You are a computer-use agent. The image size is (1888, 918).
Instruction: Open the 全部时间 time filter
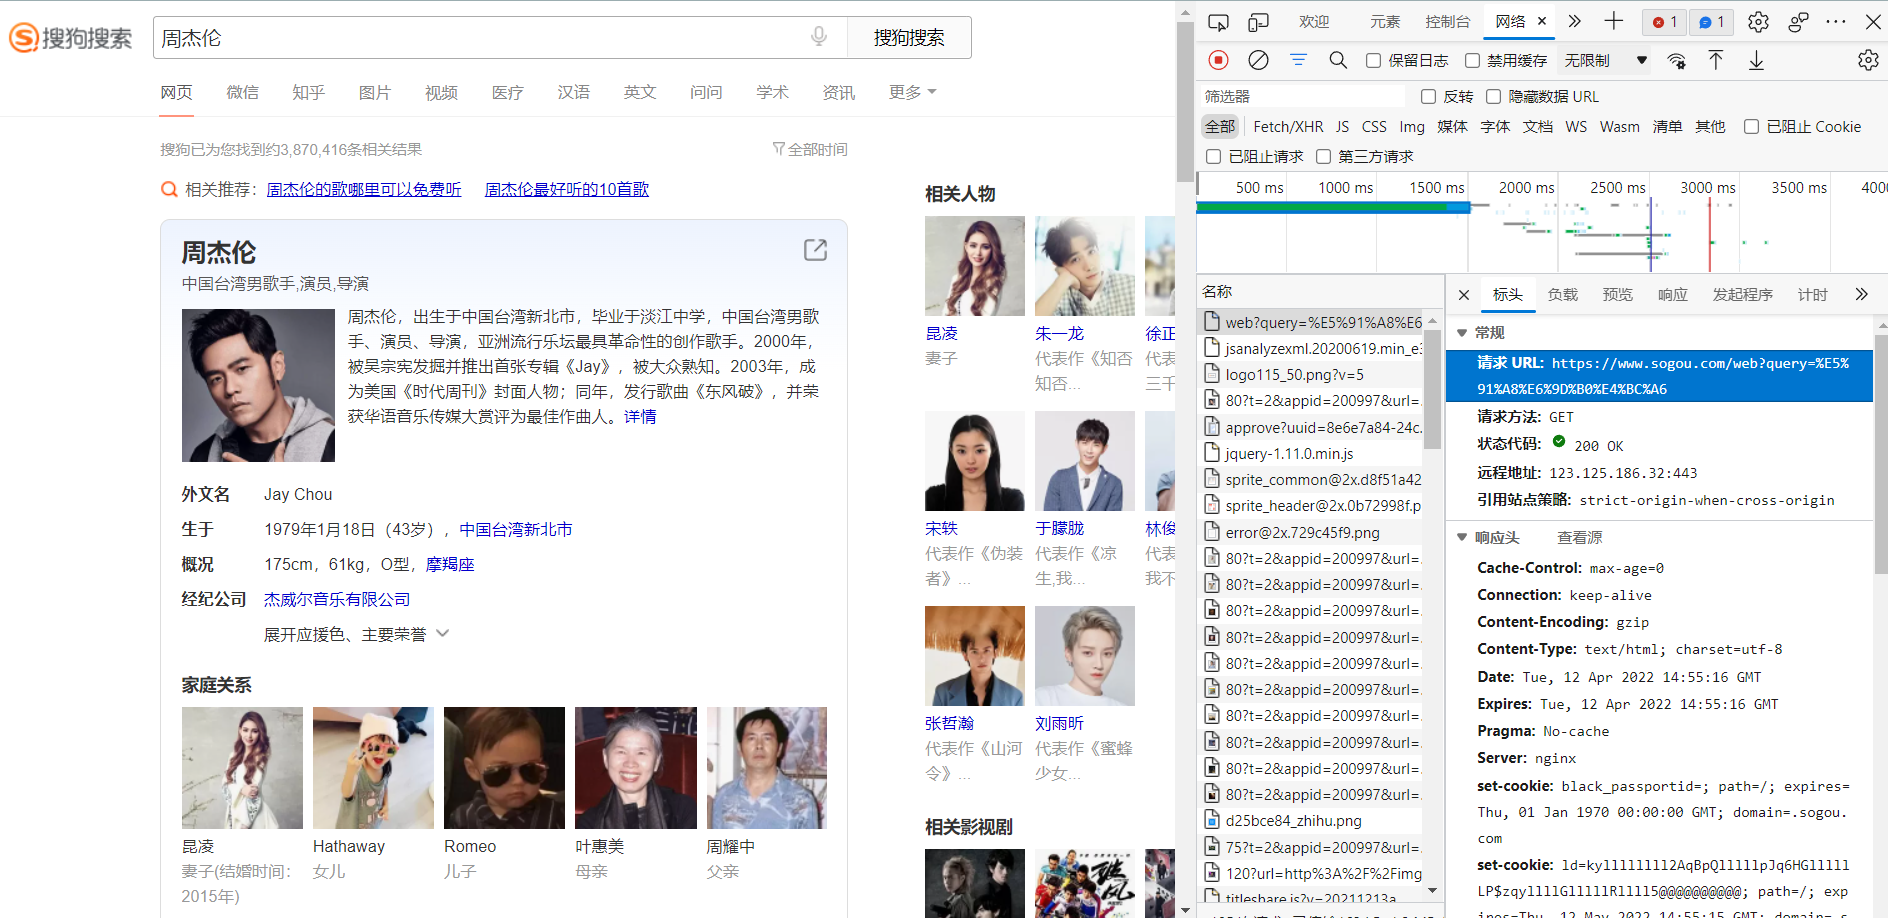coord(810,149)
